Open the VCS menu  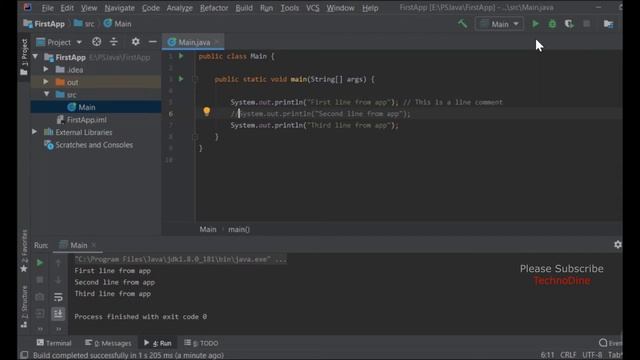[313, 8]
